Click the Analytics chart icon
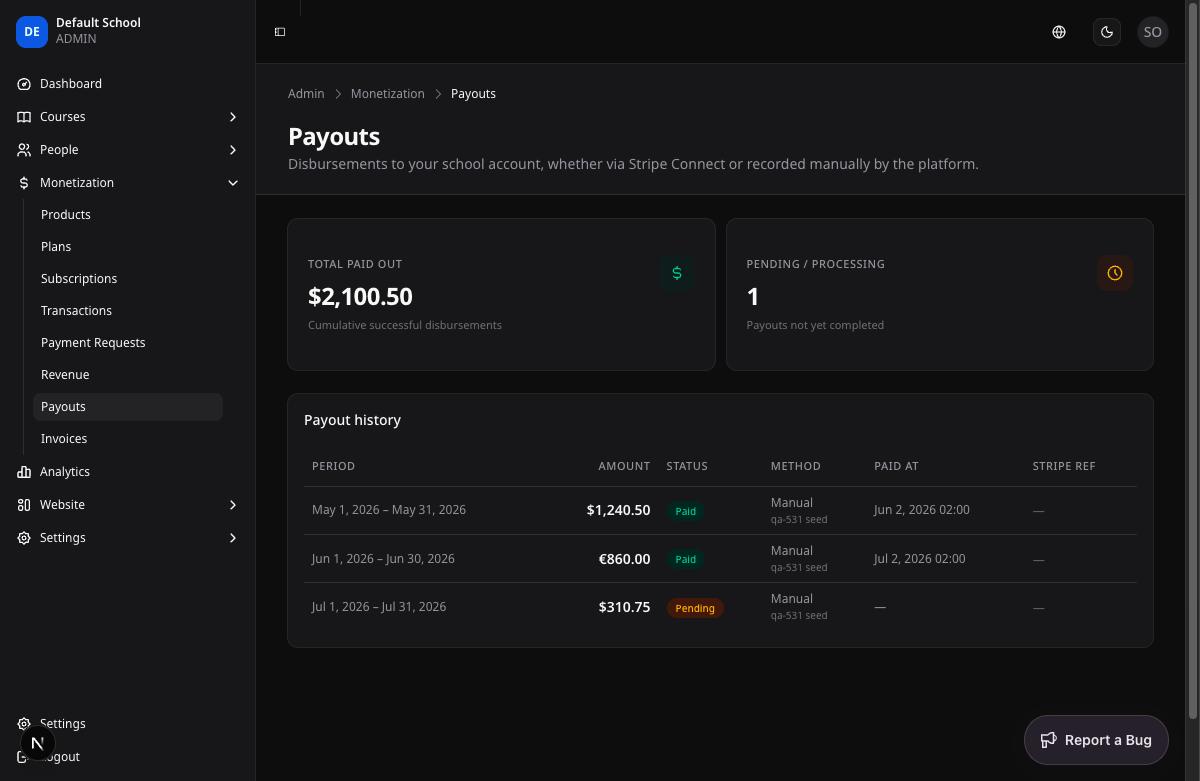 [x=24, y=472]
